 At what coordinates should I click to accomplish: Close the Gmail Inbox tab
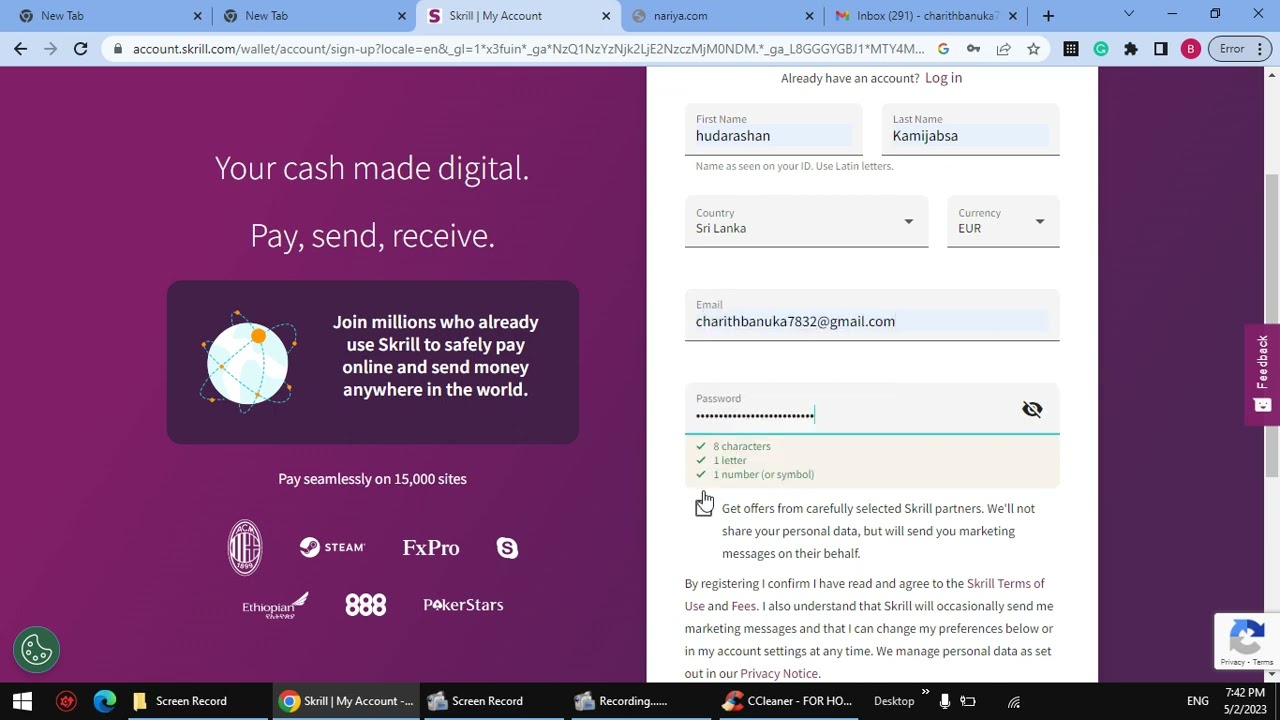coord(1013,16)
